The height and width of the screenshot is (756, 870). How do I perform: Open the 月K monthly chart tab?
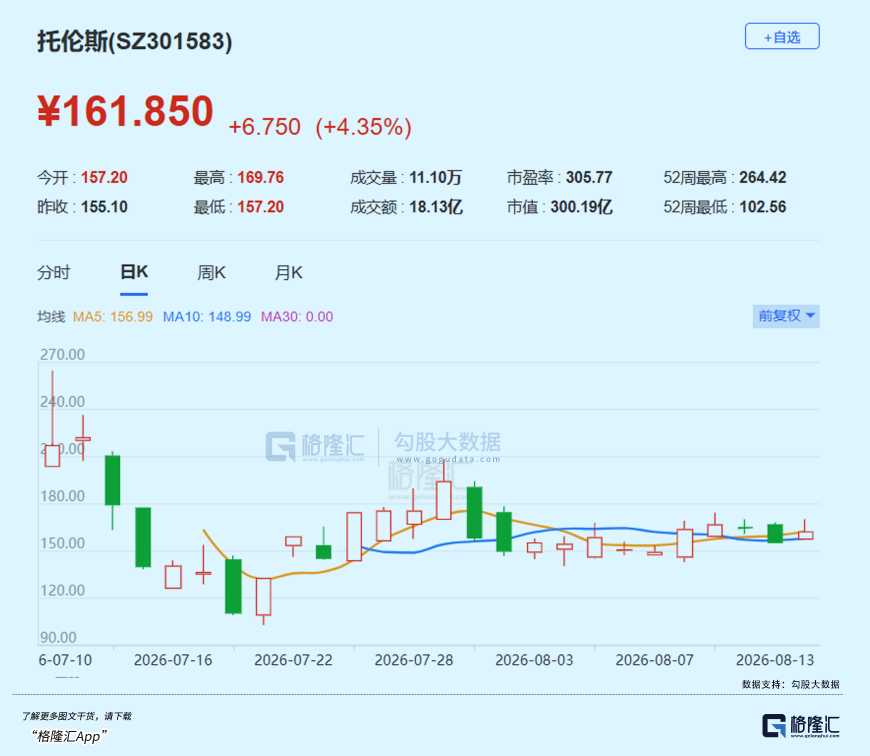click(289, 272)
